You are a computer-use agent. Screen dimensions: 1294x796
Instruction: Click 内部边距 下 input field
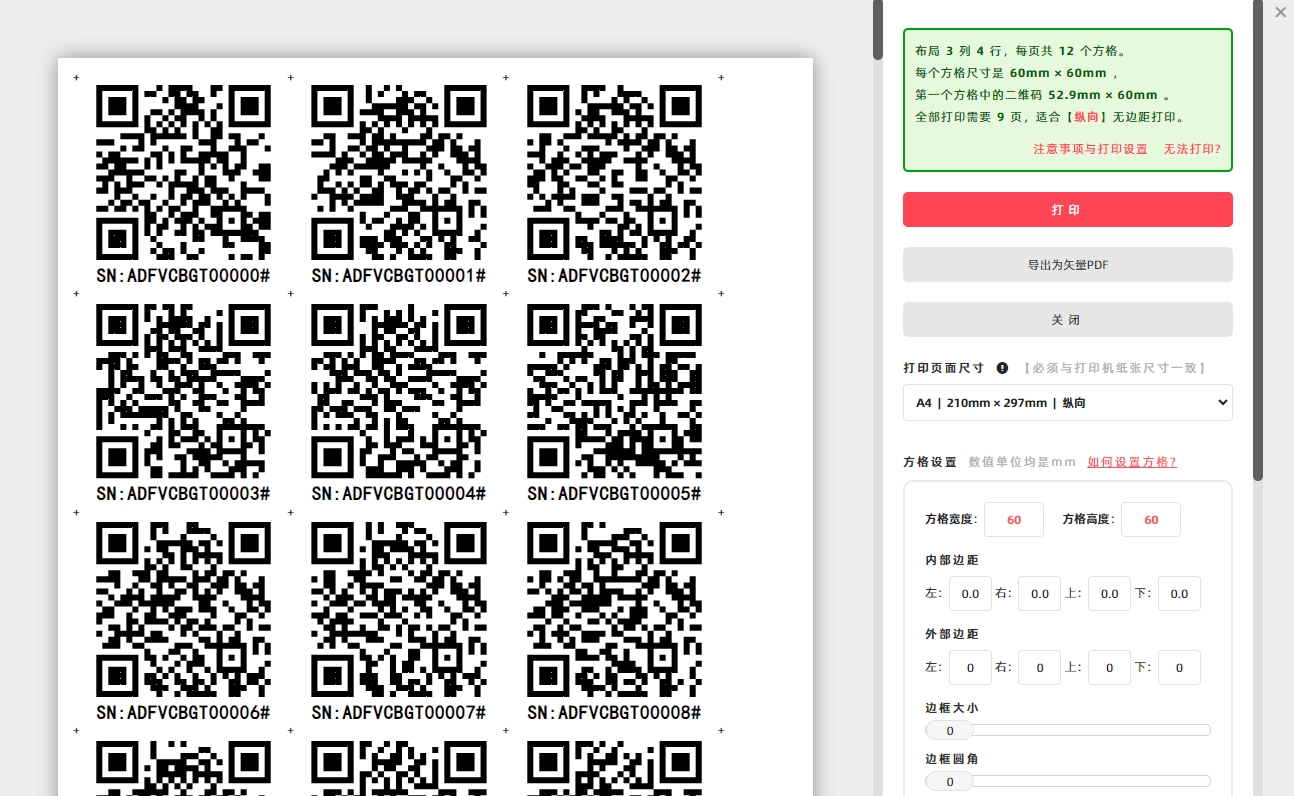[x=1179, y=594]
